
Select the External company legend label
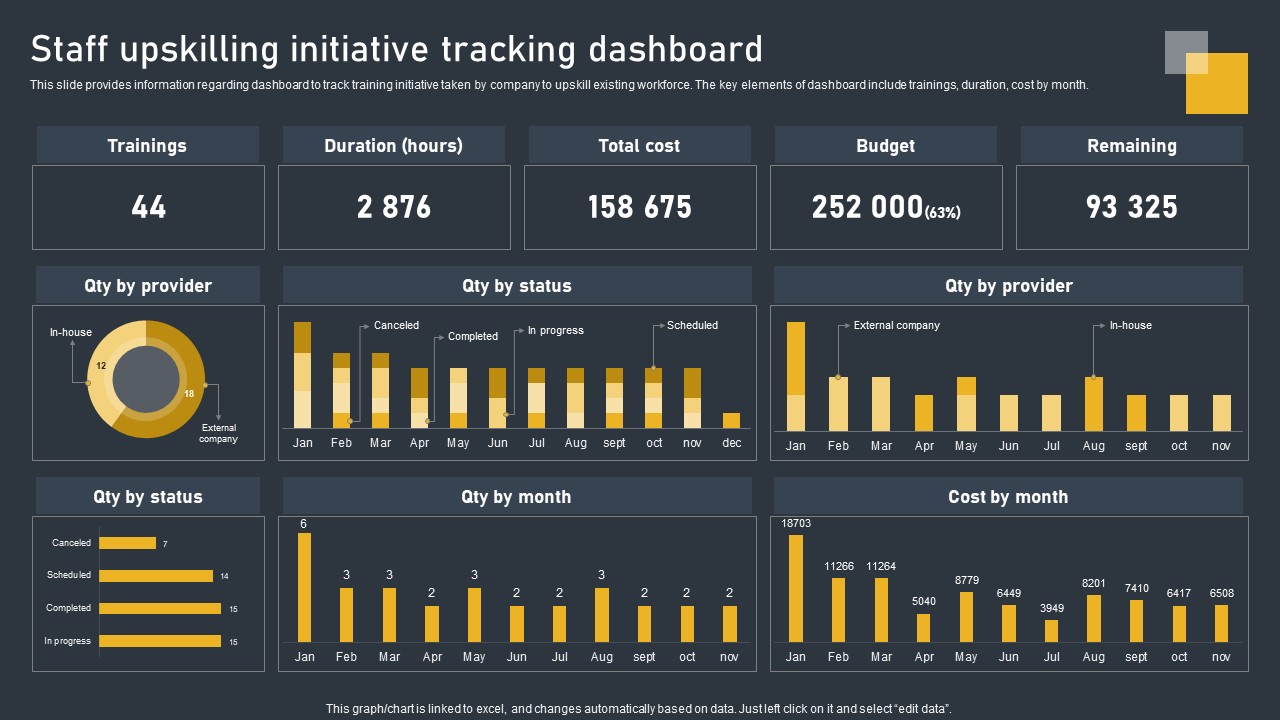tap(896, 325)
